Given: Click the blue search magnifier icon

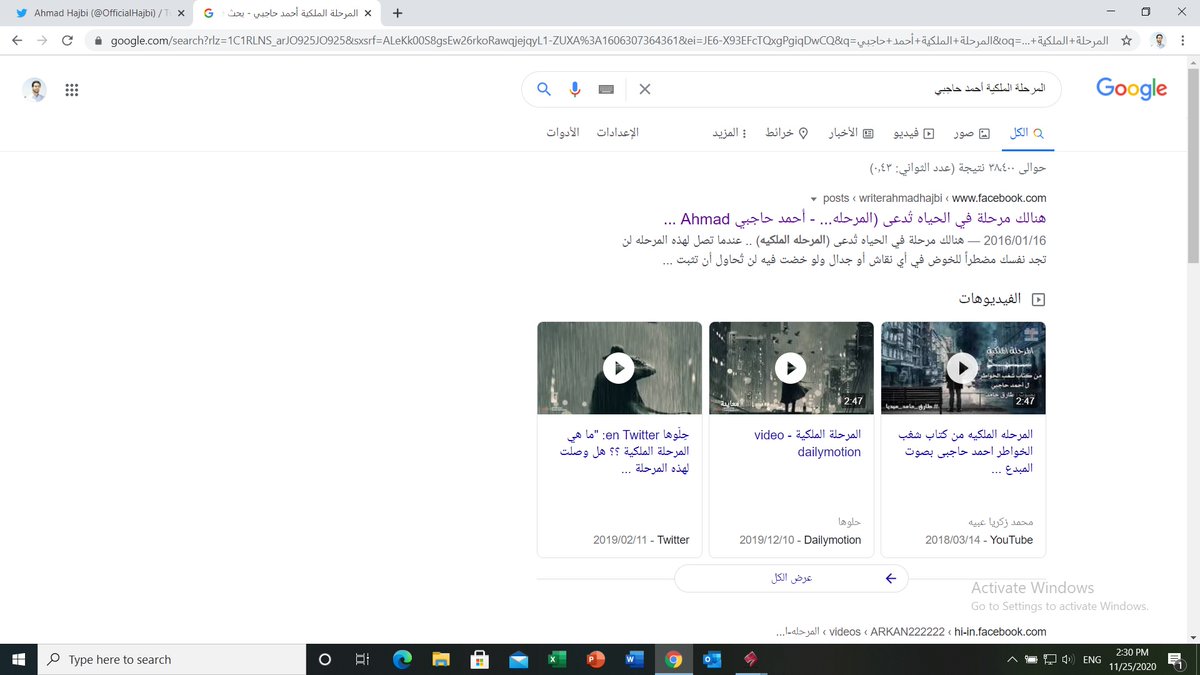Looking at the screenshot, I should (544, 89).
